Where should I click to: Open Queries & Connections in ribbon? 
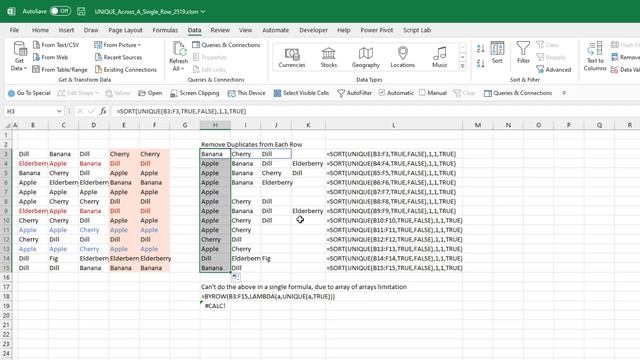(226, 45)
